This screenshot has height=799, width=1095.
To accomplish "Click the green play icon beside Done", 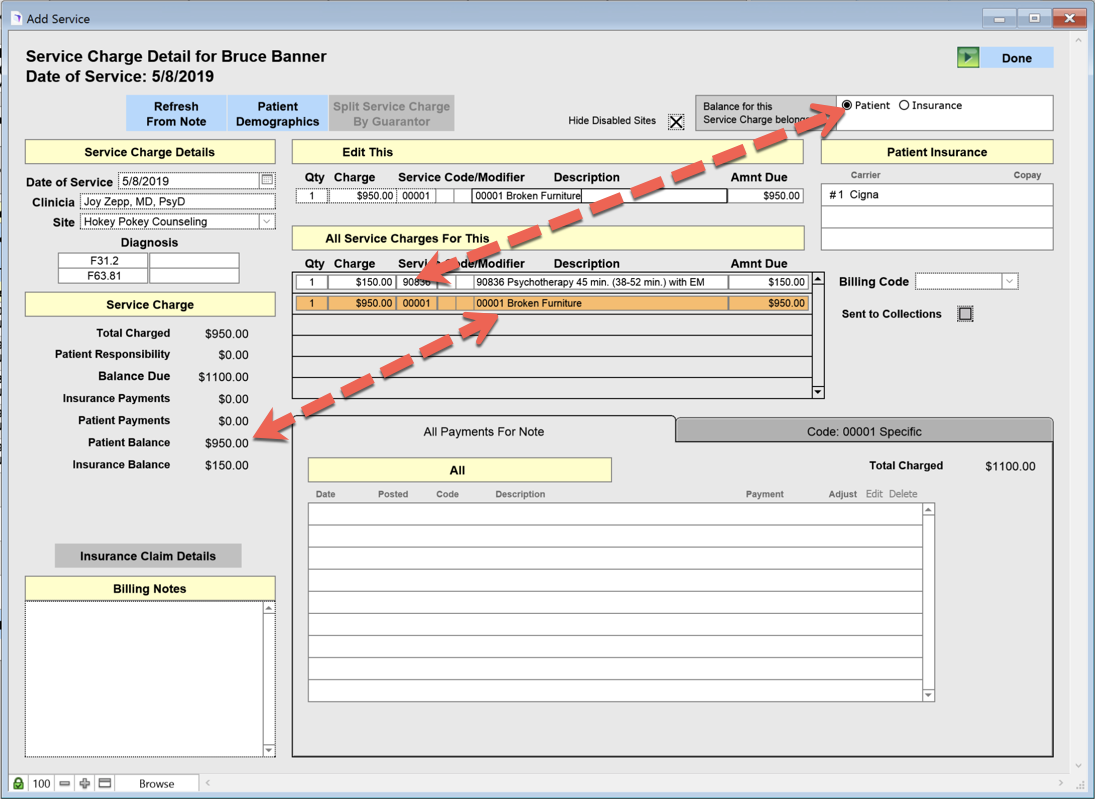I will (x=968, y=58).
